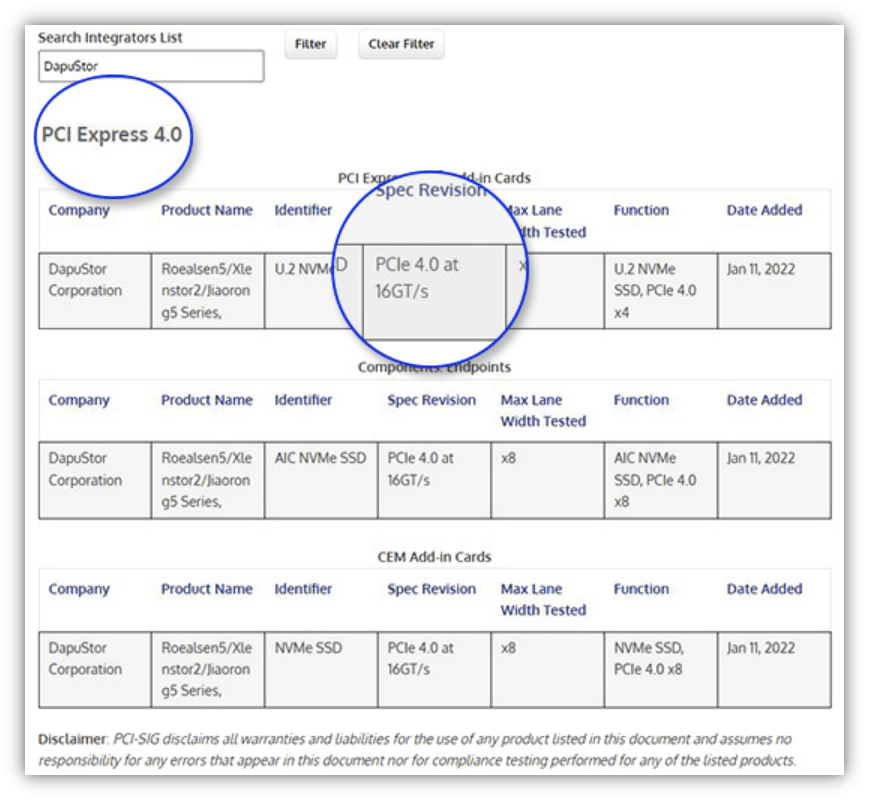Click the Company column header in Add-in Cards table
The width and height of the screenshot is (870, 801).
(78, 210)
